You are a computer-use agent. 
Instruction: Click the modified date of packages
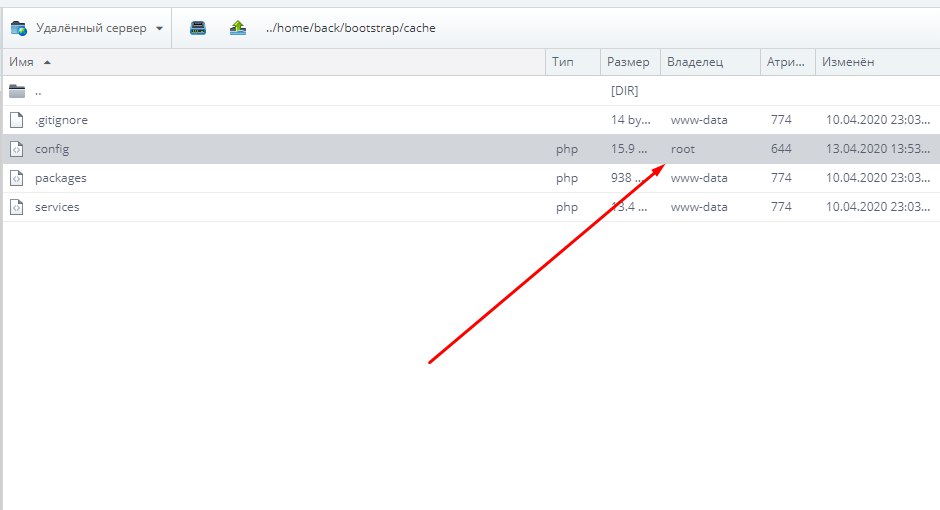click(x=878, y=178)
